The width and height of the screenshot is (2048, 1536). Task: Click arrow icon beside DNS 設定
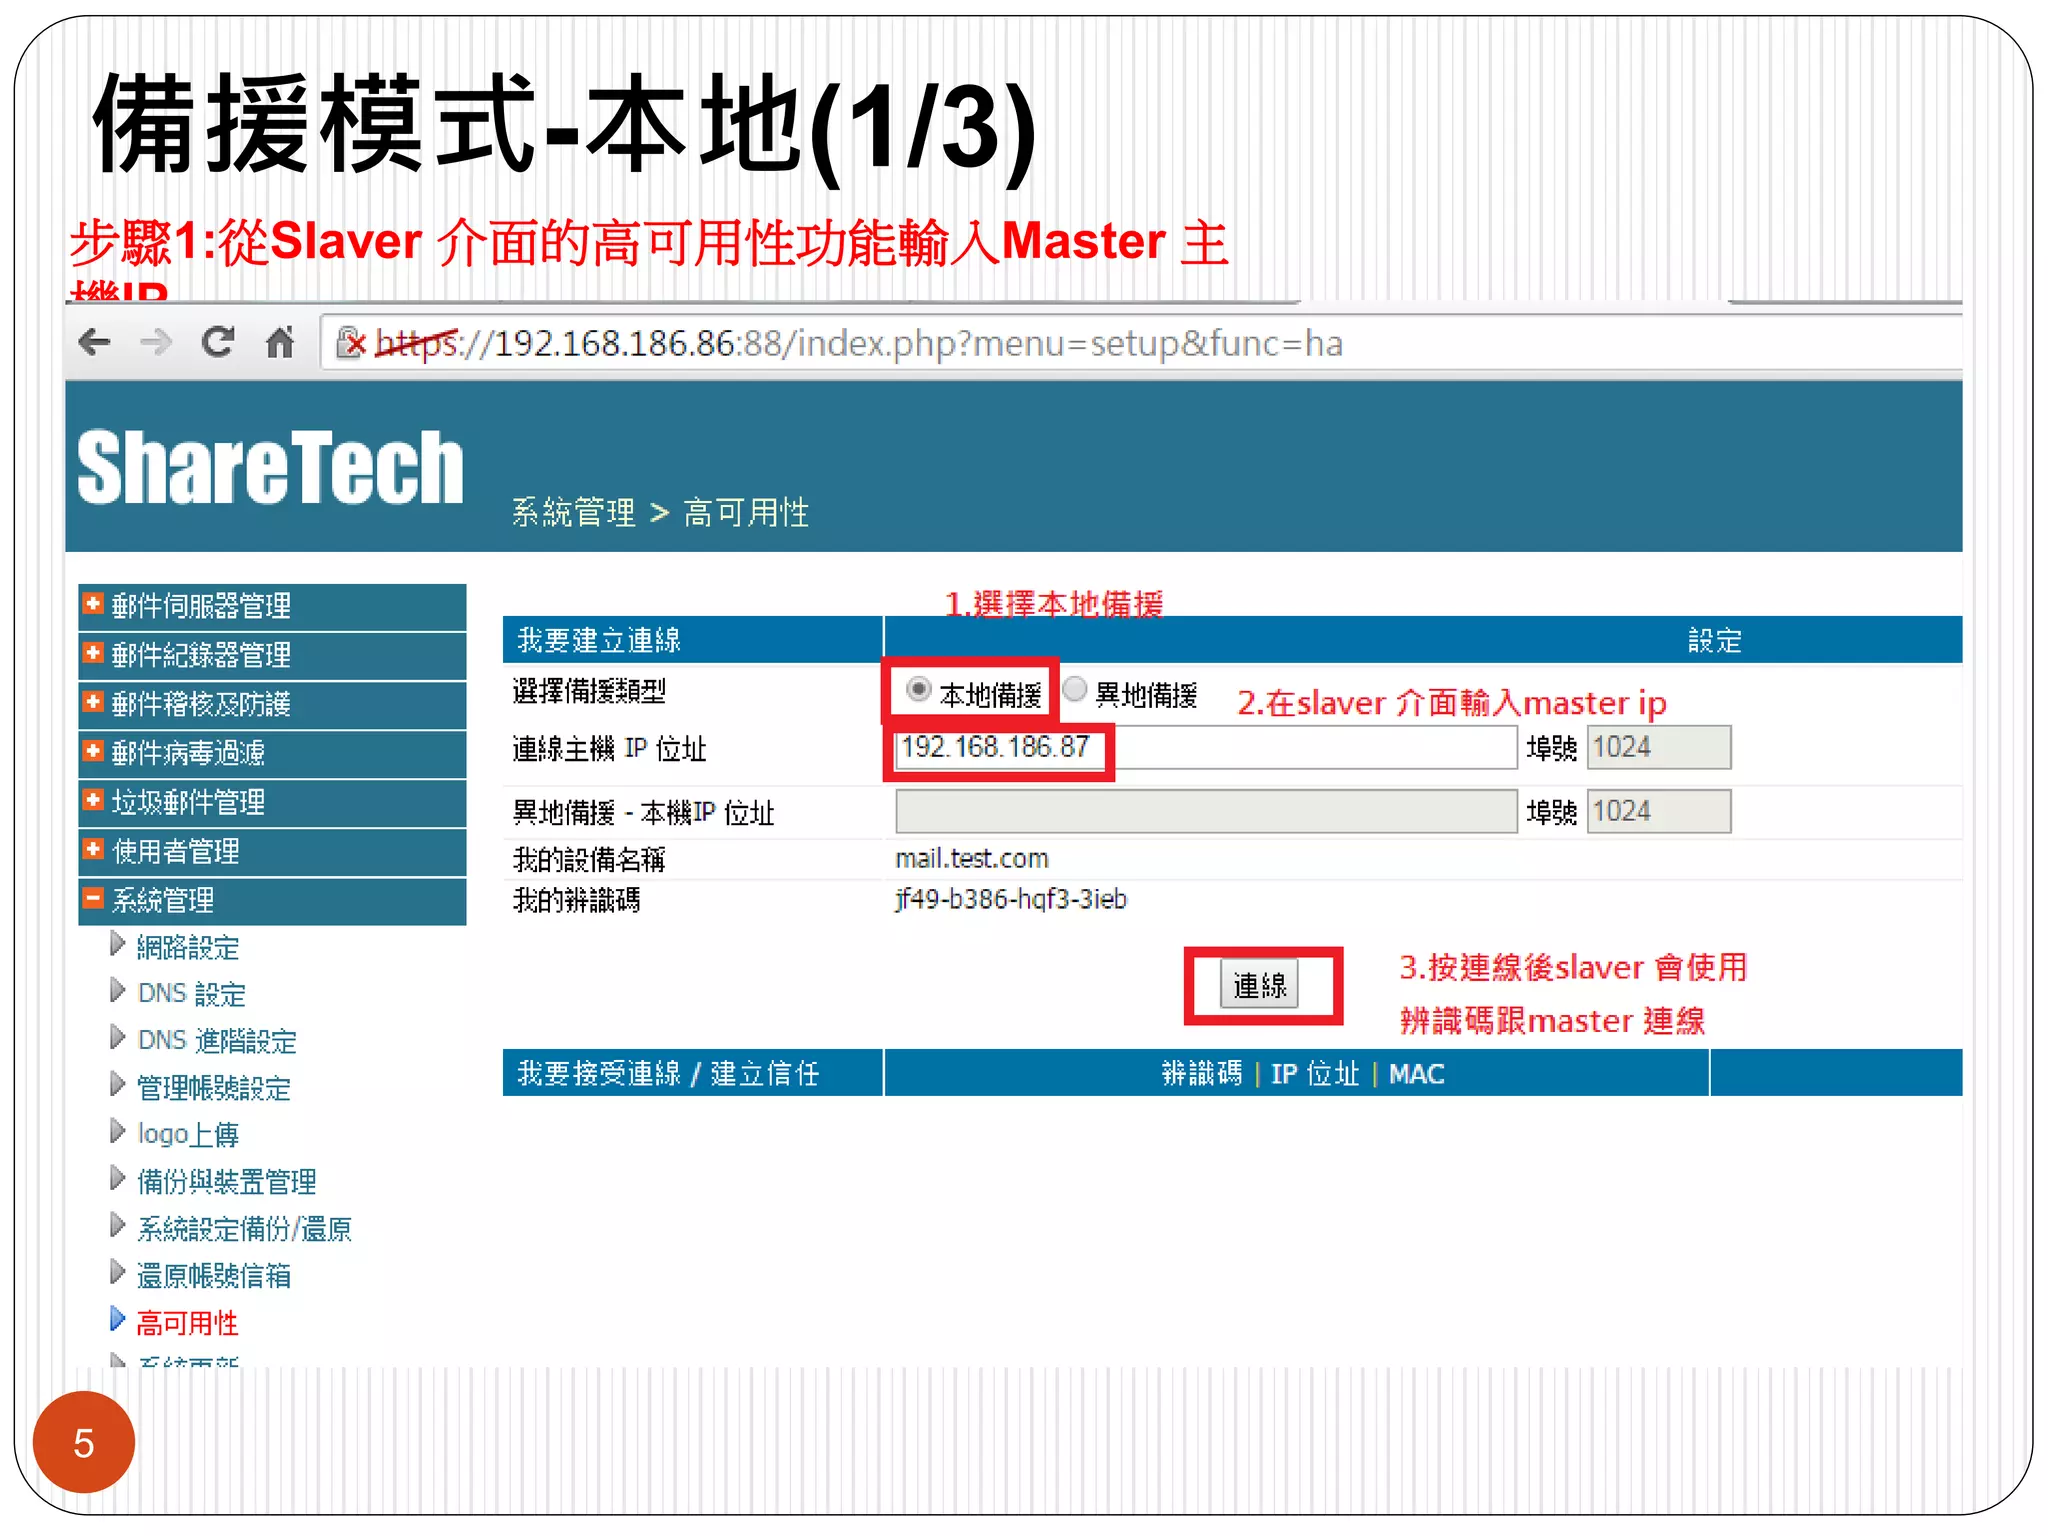pyautogui.click(x=117, y=990)
